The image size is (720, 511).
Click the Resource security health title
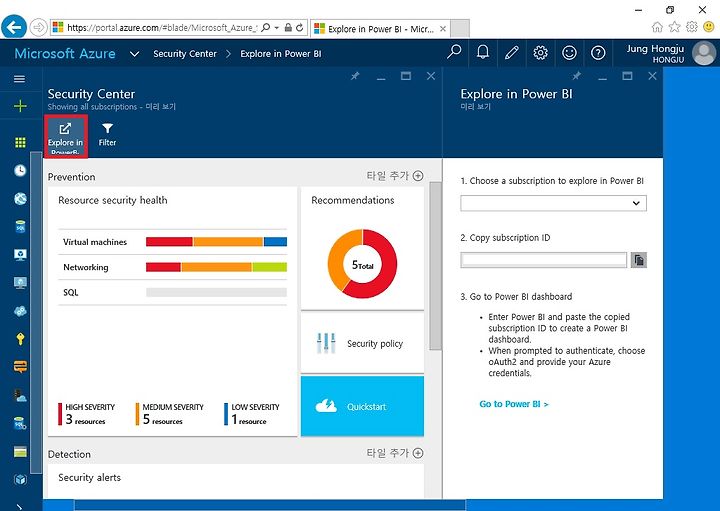pos(113,200)
